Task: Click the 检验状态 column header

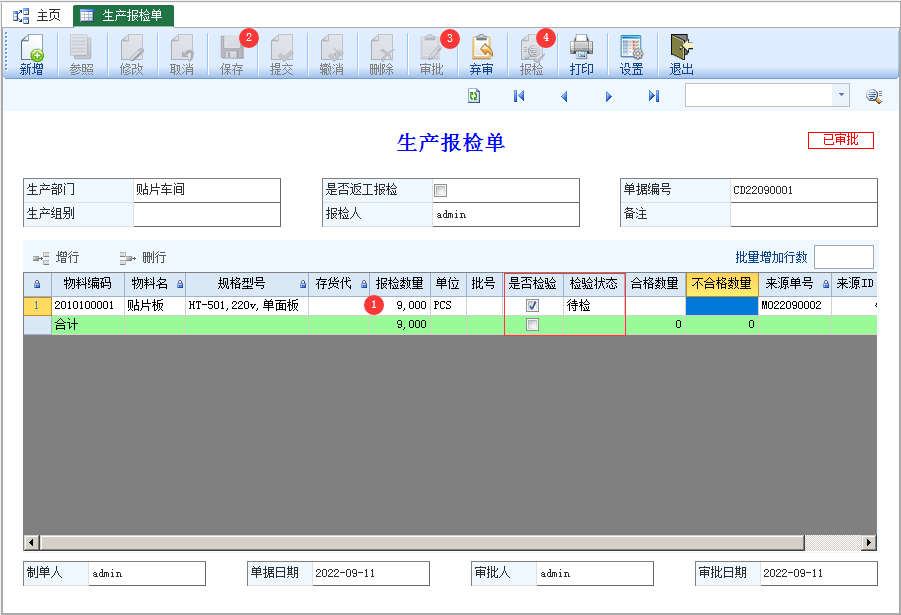Action: pyautogui.click(x=594, y=284)
